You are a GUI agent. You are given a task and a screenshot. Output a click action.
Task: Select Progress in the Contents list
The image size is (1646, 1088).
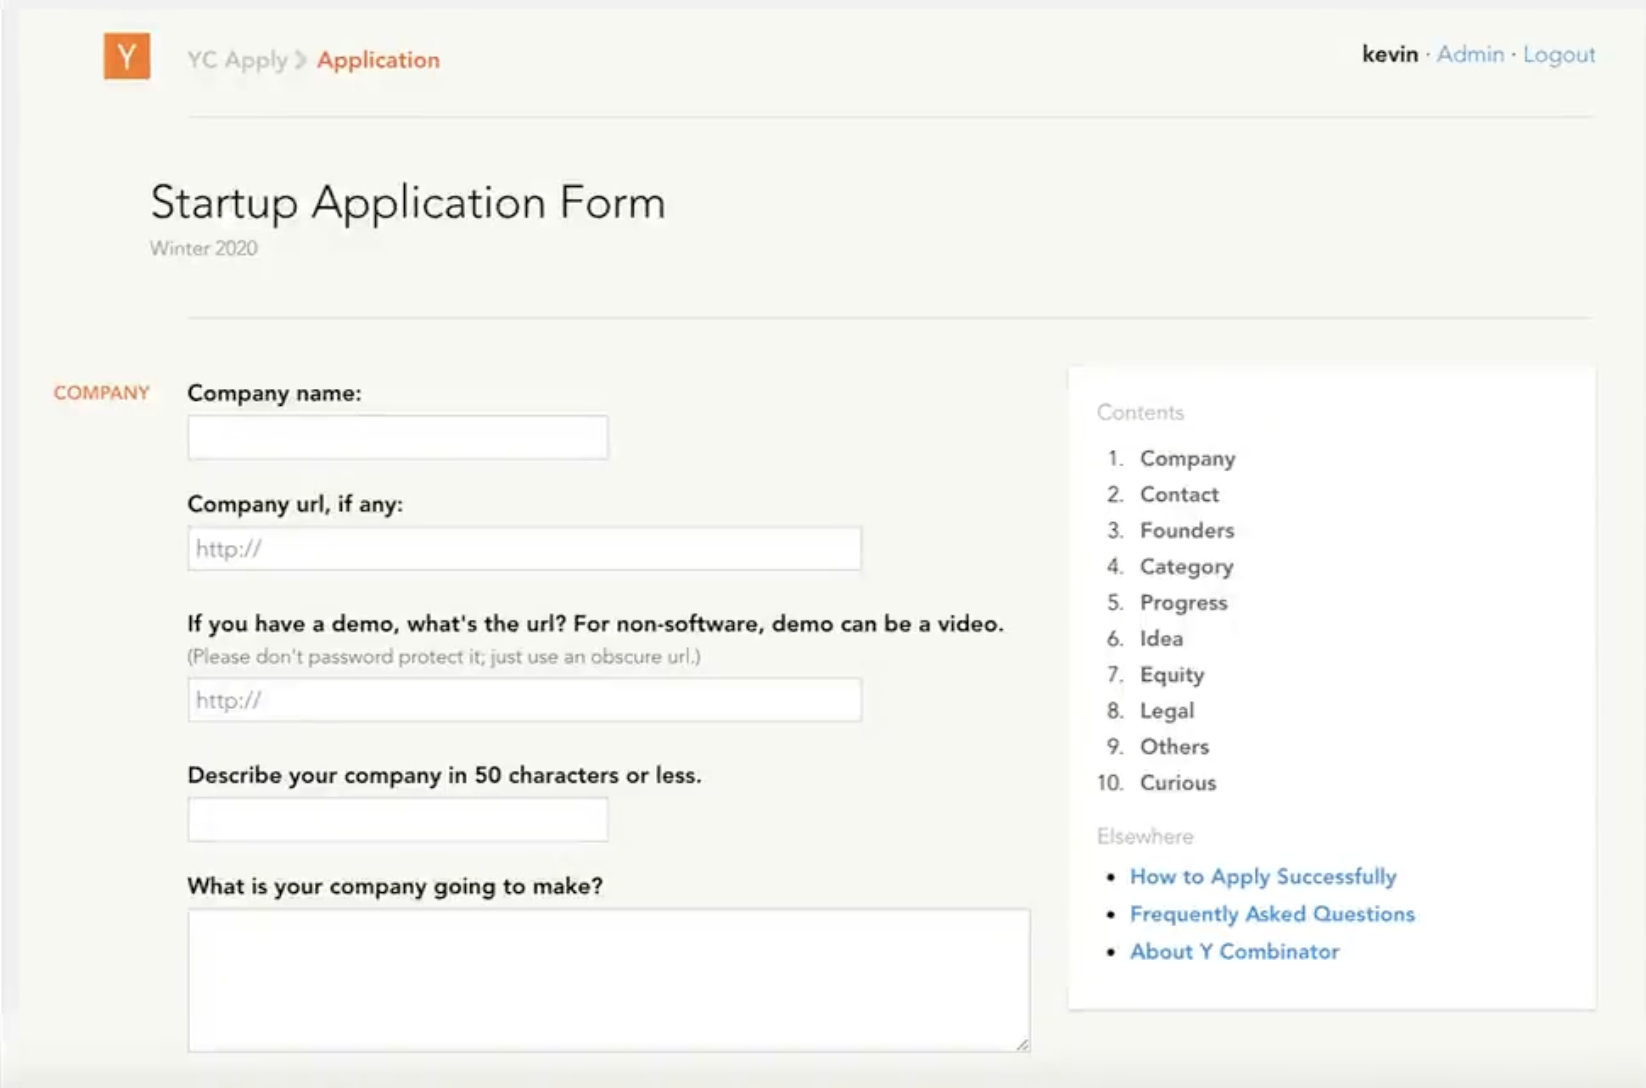(x=1183, y=602)
